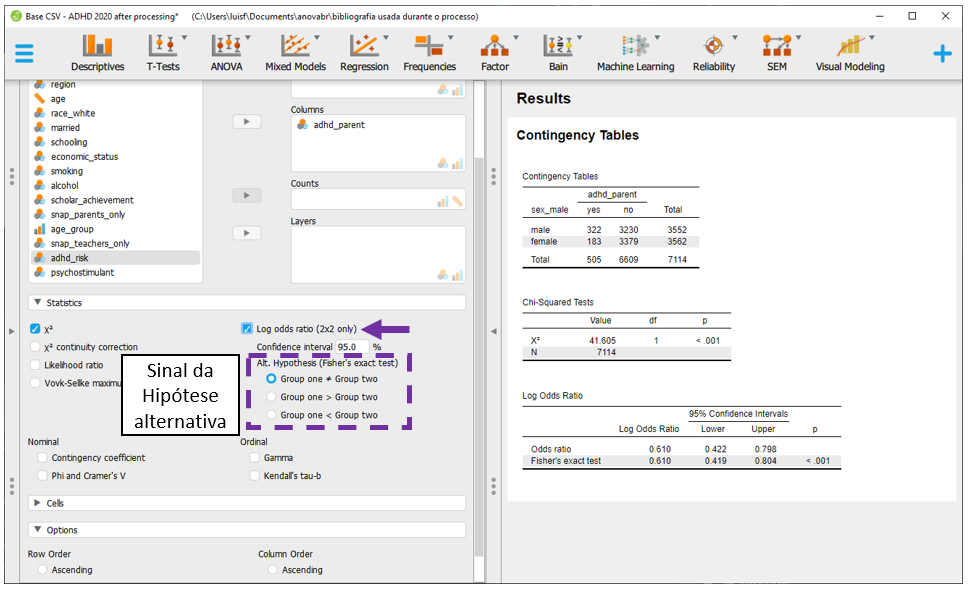Check the Phi and Cramer's V option
The image size is (969, 589).
tap(43, 476)
